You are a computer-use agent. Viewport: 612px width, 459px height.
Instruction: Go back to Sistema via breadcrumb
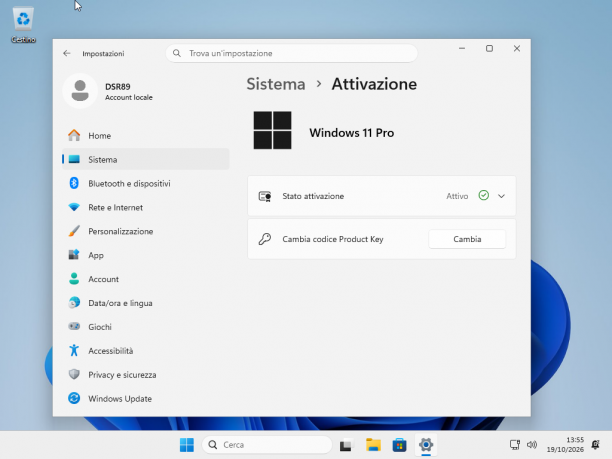(x=276, y=84)
